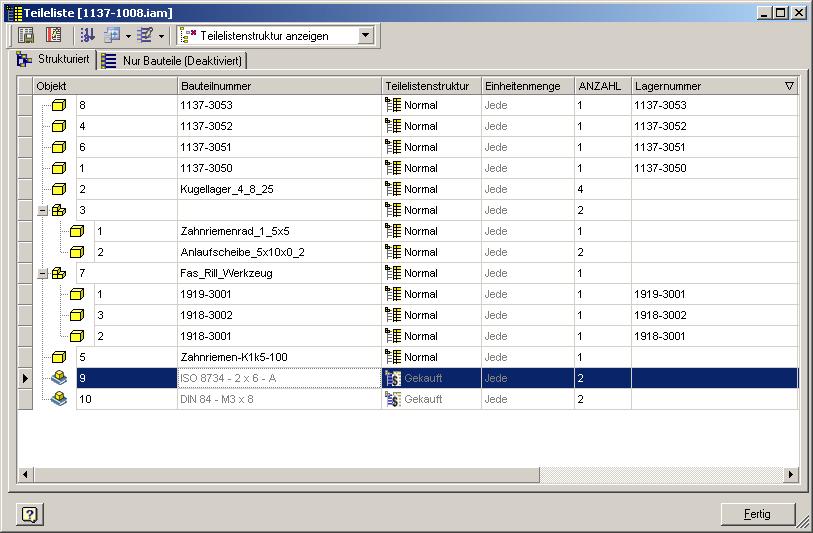Minimize the Teileliste window

coord(764,12)
